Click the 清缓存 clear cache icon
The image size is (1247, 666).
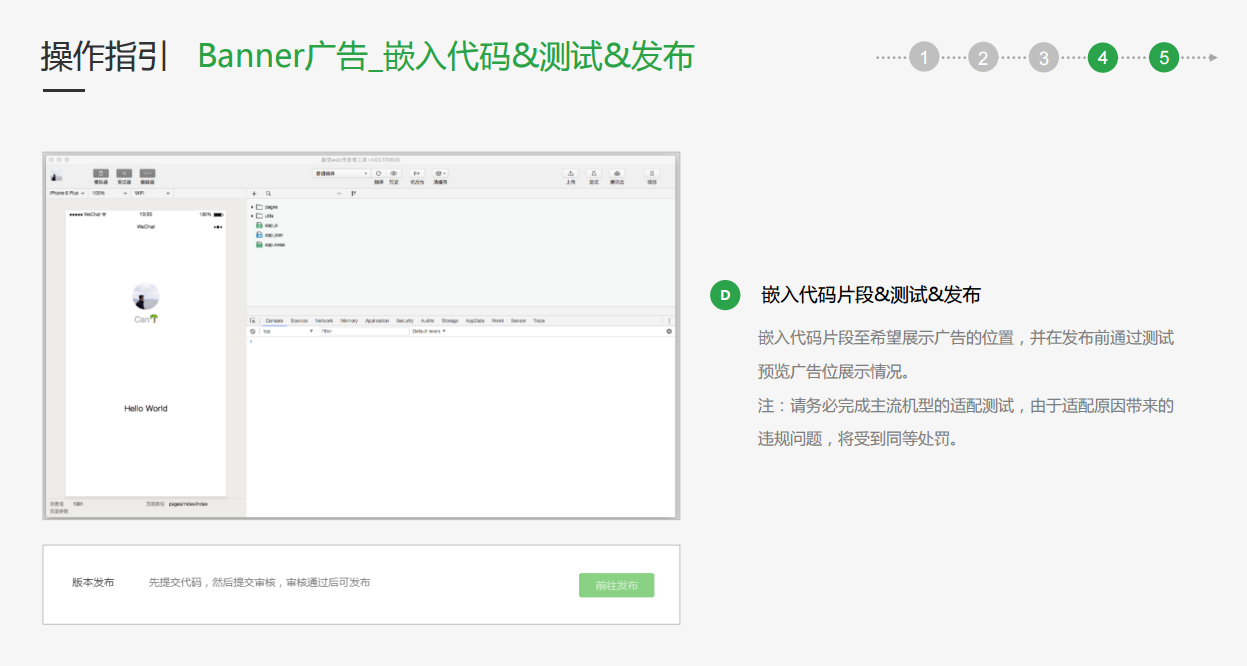(440, 173)
